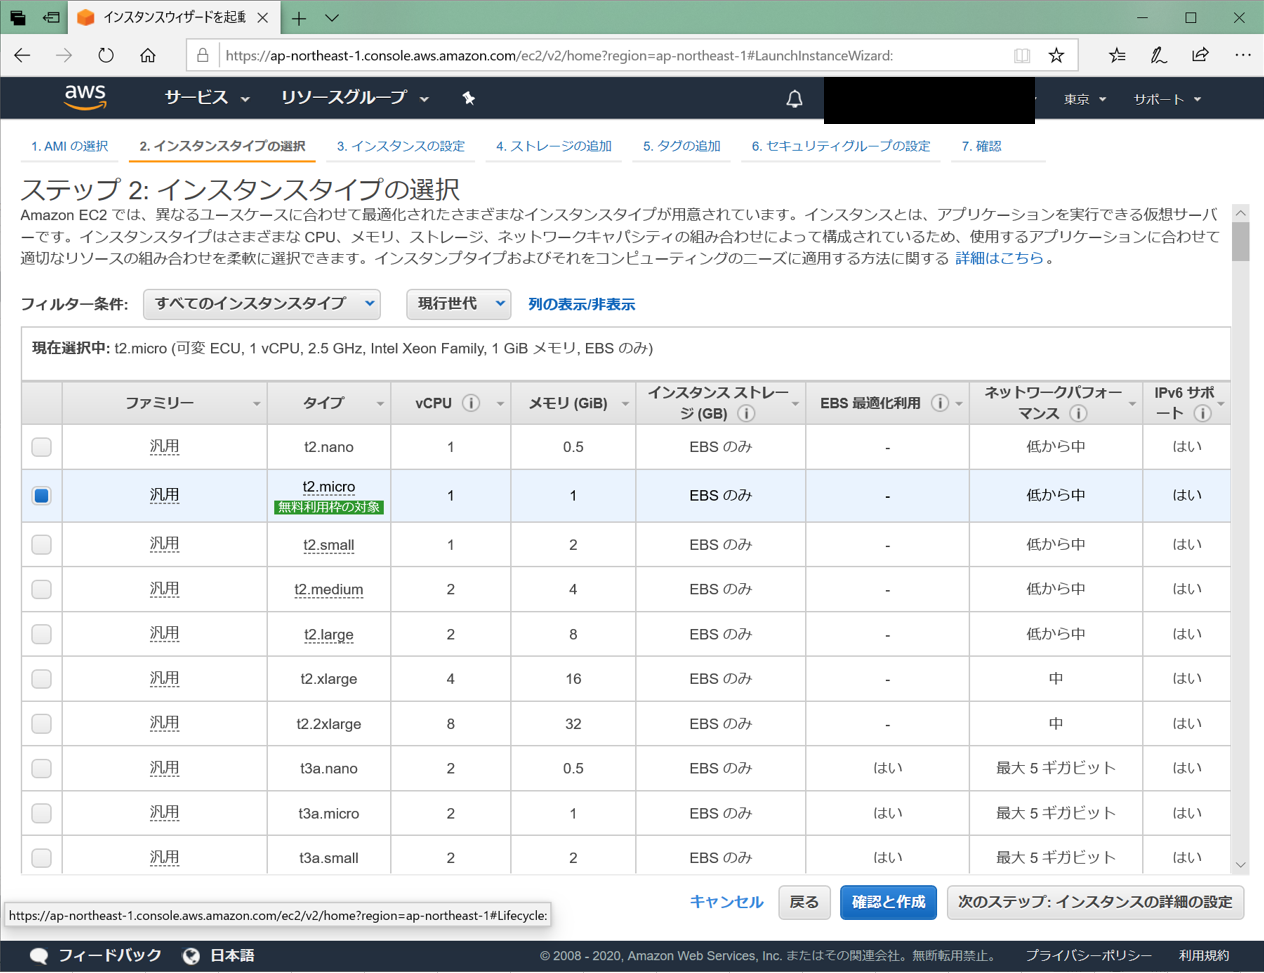Viewport: 1264px width, 973px height.
Task: Click the フィードバック footer button
Action: [96, 956]
